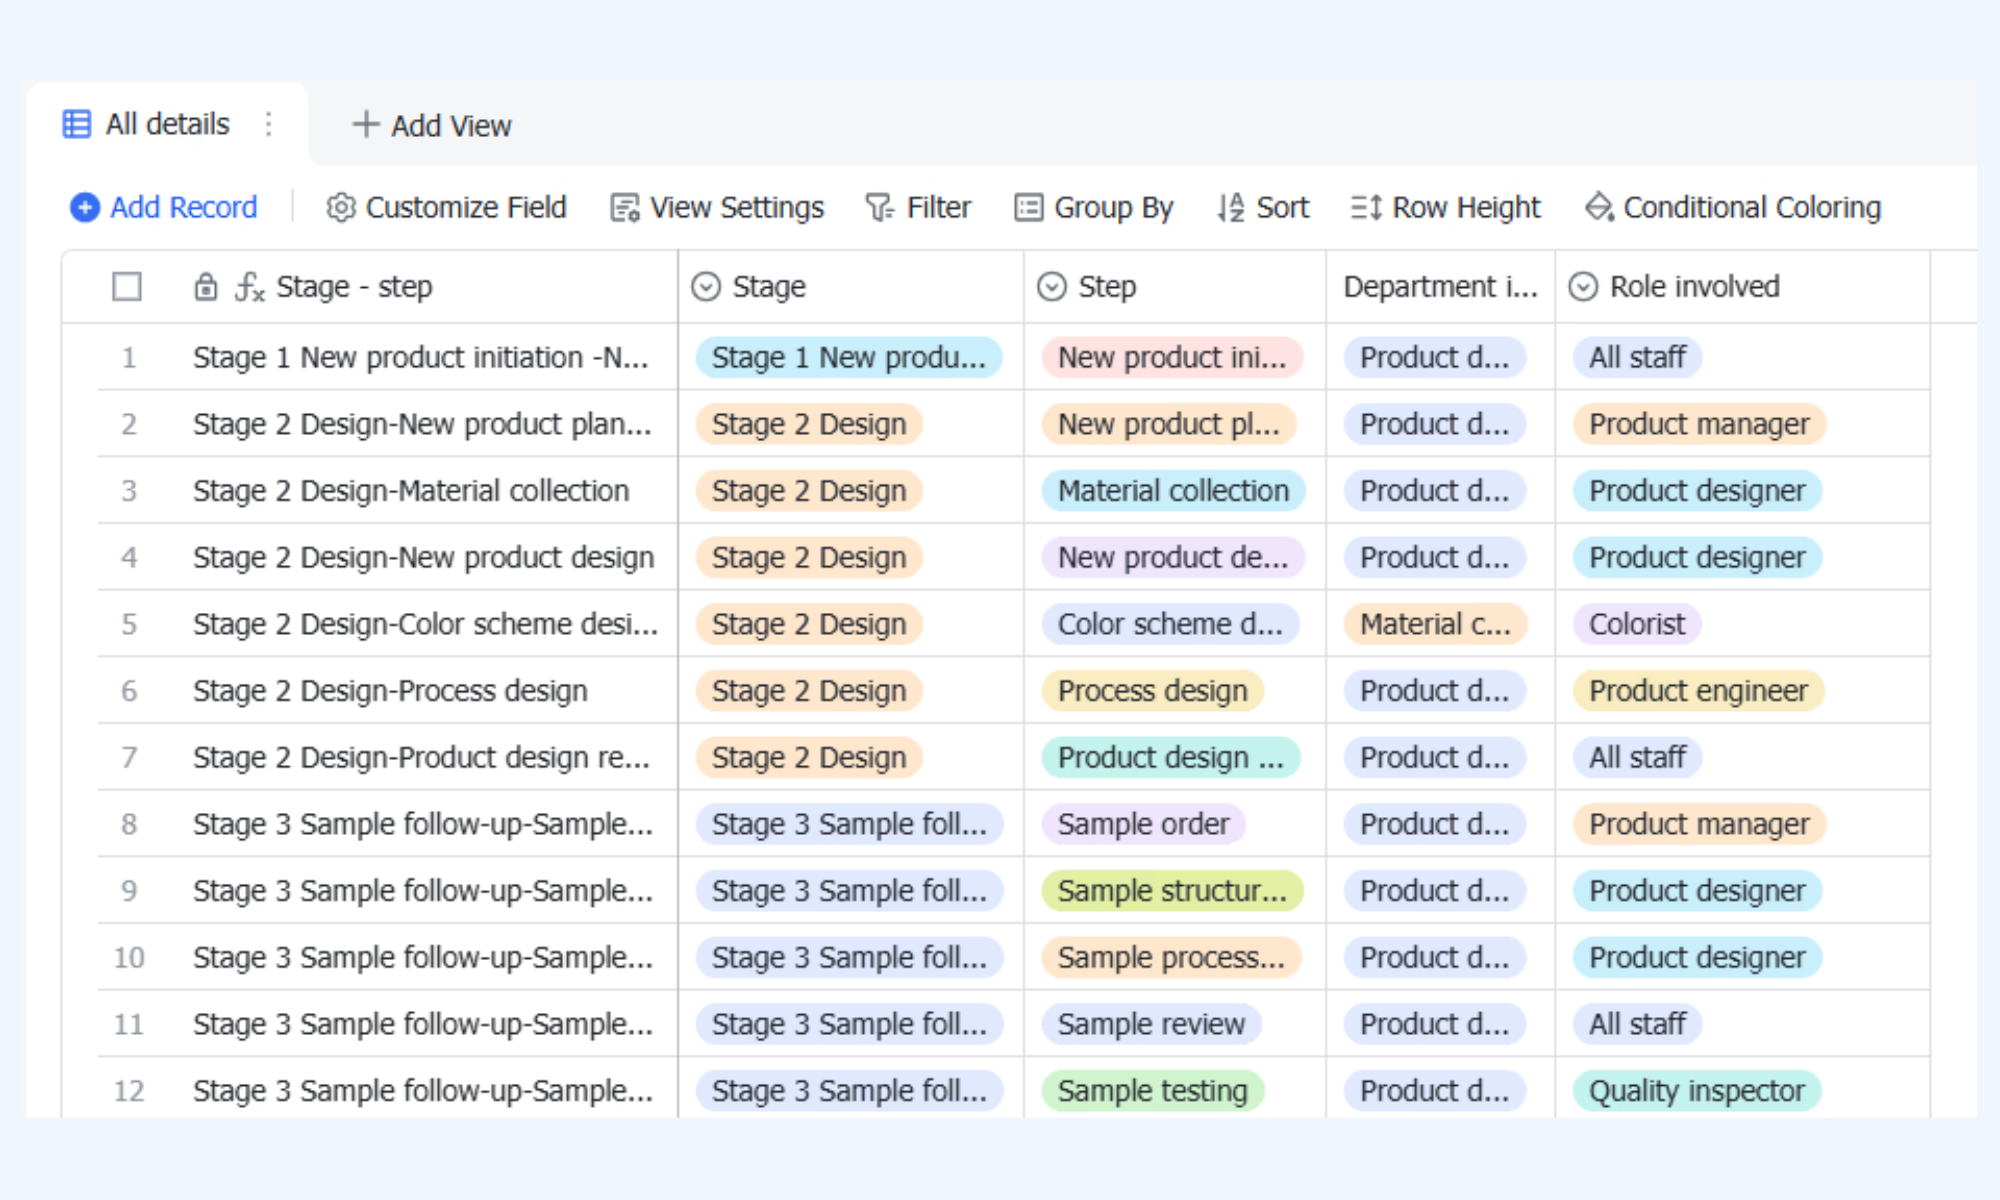2000x1200 pixels.
Task: Click row number 10 of the table
Action: [129, 957]
